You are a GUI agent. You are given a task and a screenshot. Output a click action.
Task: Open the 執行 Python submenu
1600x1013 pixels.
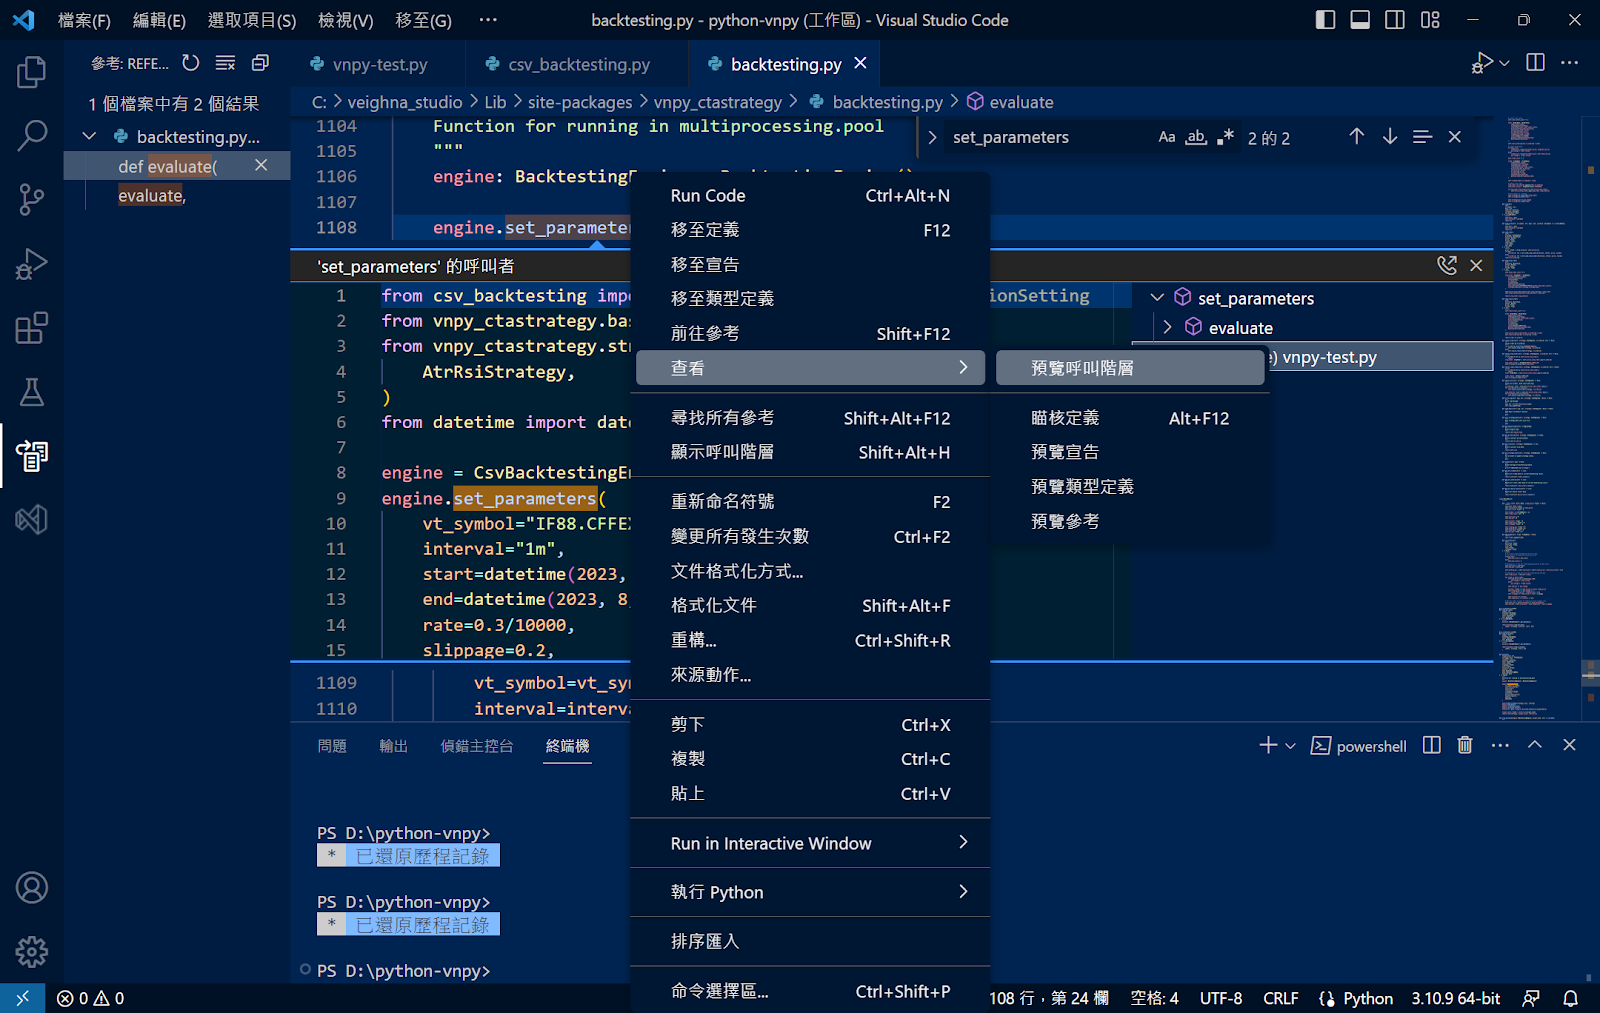click(811, 892)
